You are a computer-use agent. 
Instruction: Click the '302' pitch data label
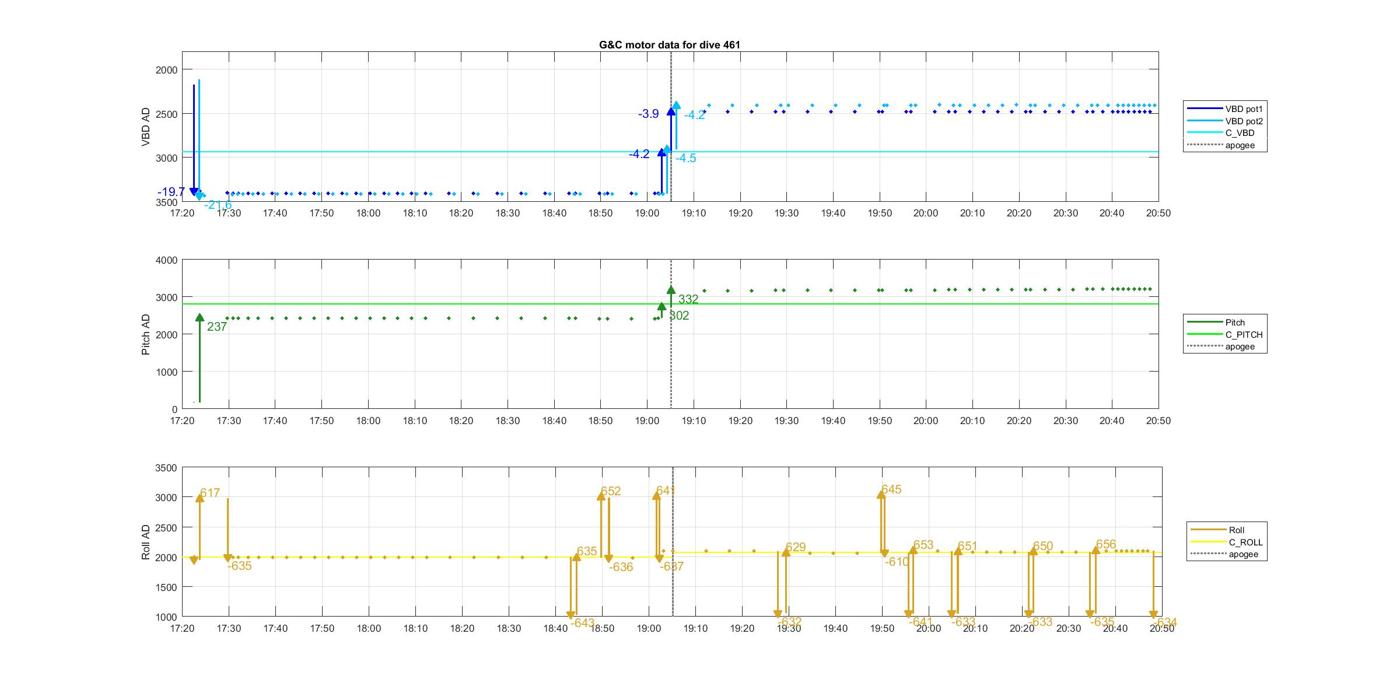click(678, 315)
